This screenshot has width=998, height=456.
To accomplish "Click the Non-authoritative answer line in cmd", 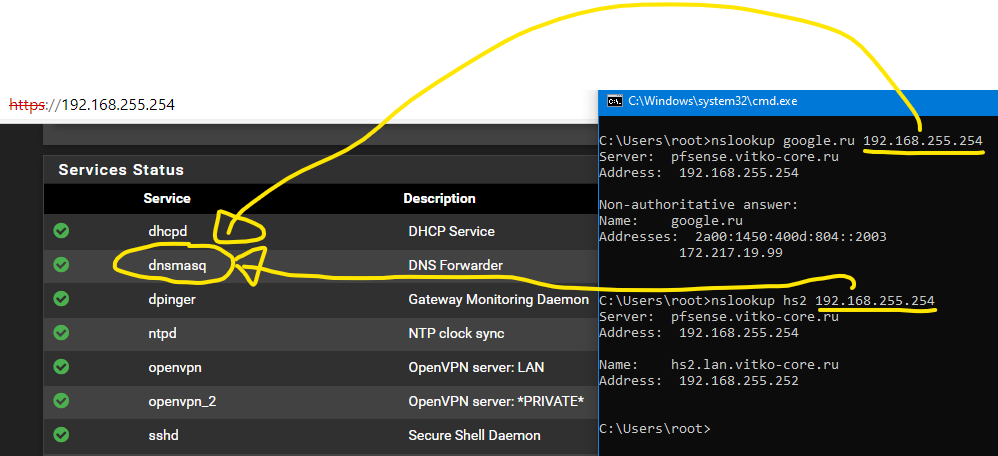I will [698, 204].
